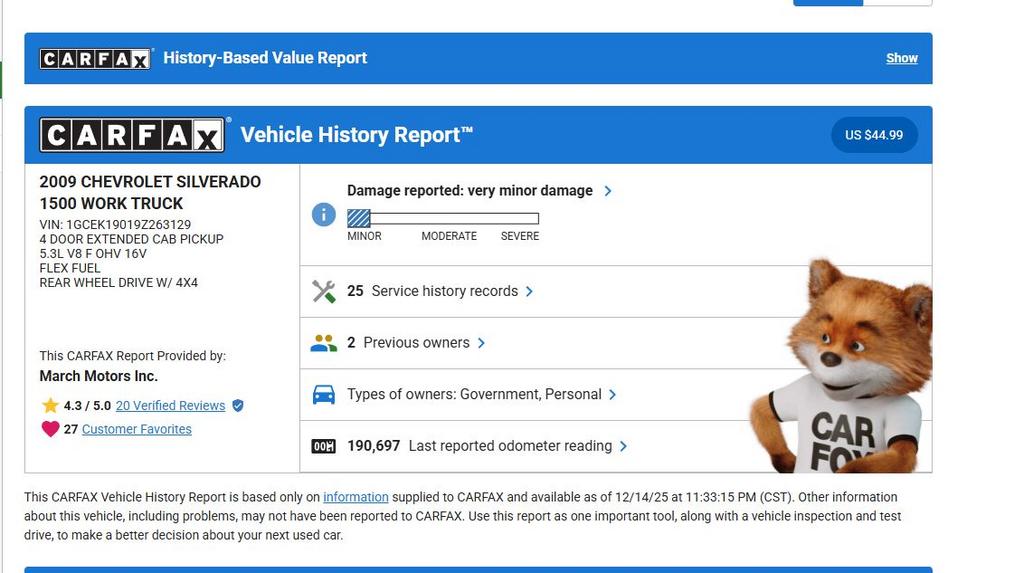Open the 20 Verified Reviews link
Screen dimensions: 1024x573
pyautogui.click(x=170, y=405)
